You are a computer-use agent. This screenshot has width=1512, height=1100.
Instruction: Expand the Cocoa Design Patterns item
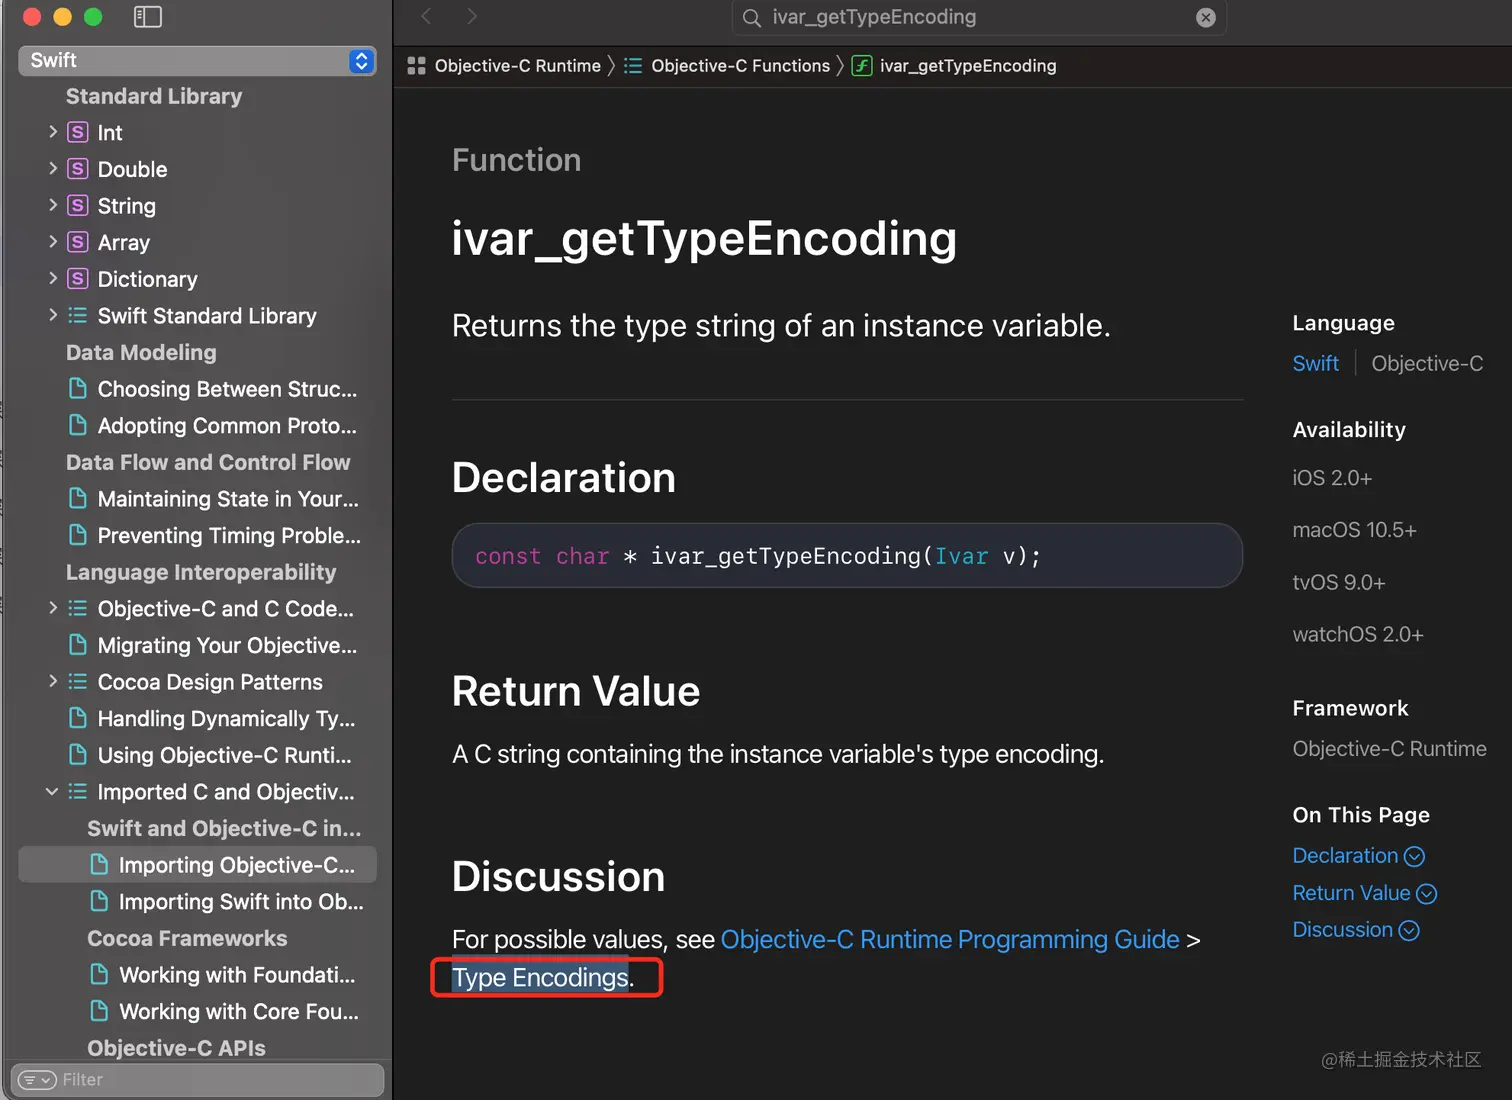point(53,680)
